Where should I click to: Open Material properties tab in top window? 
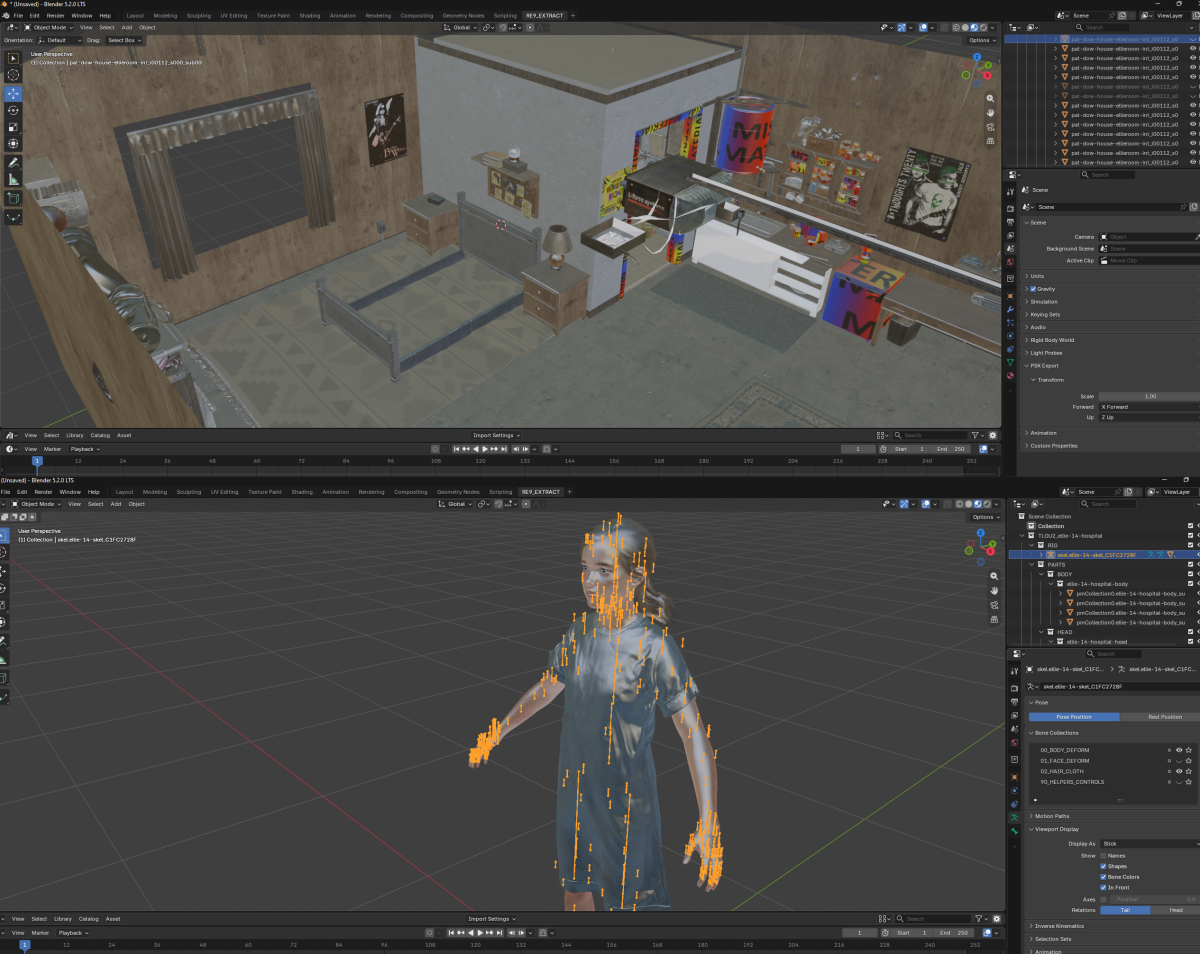[1011, 375]
